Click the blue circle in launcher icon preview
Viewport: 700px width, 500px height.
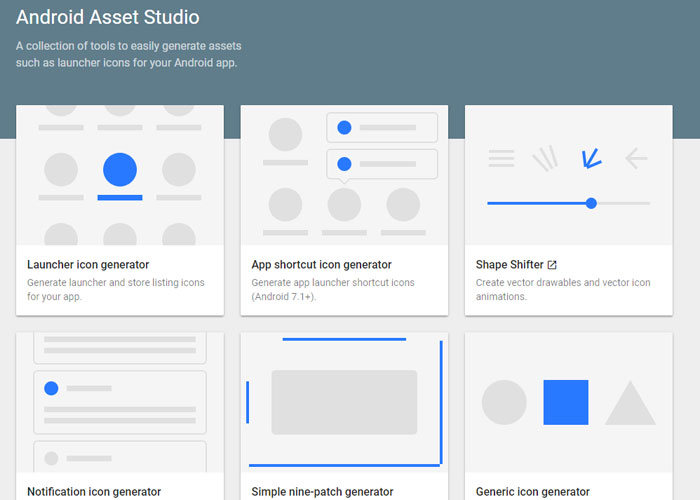coord(120,169)
